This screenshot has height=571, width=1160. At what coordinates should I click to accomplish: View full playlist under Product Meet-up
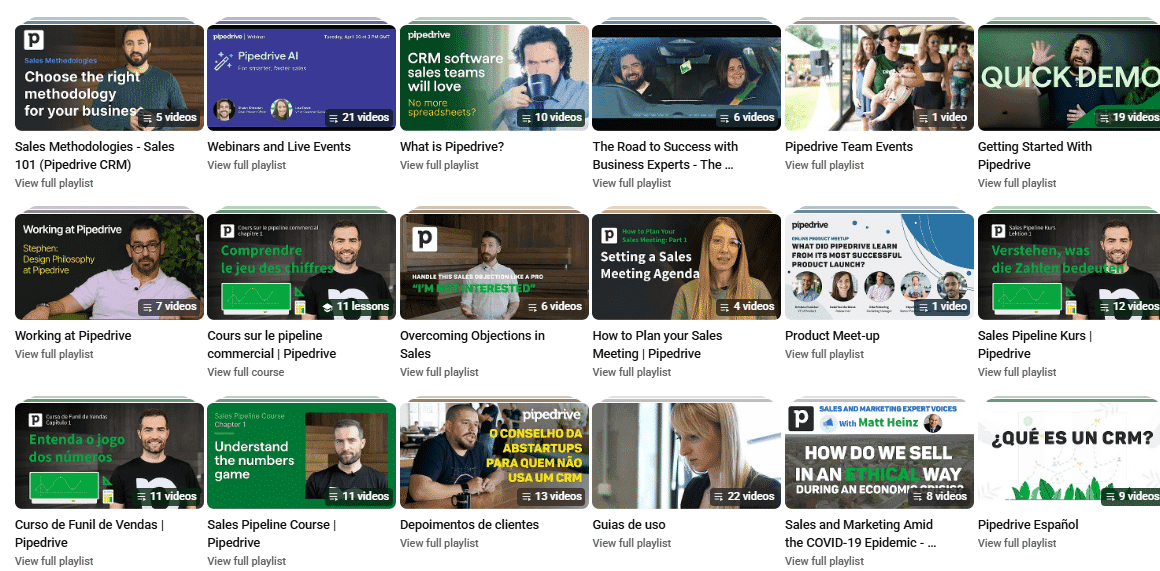(x=824, y=354)
